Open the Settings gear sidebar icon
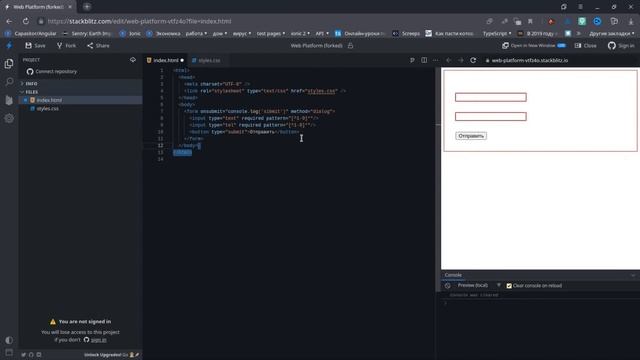This screenshot has width=640, height=360. [9, 118]
